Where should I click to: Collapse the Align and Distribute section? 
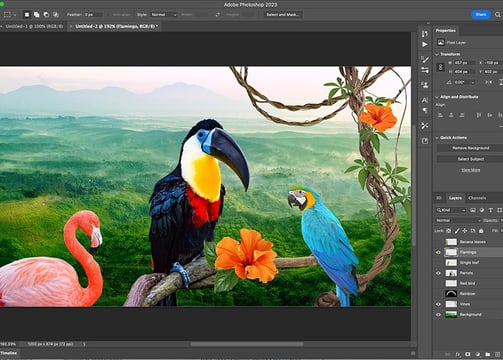pos(437,97)
